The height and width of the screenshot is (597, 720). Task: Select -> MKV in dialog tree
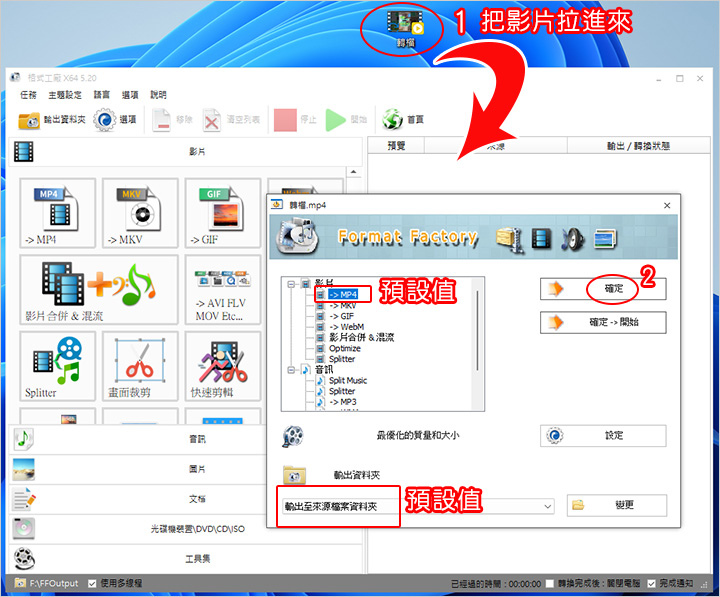pos(343,305)
